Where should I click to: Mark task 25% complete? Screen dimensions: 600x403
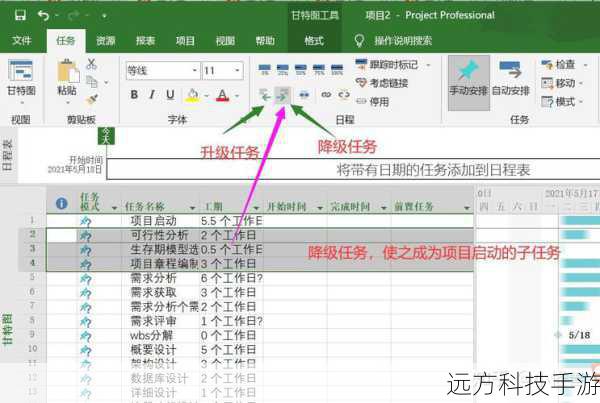click(x=282, y=70)
